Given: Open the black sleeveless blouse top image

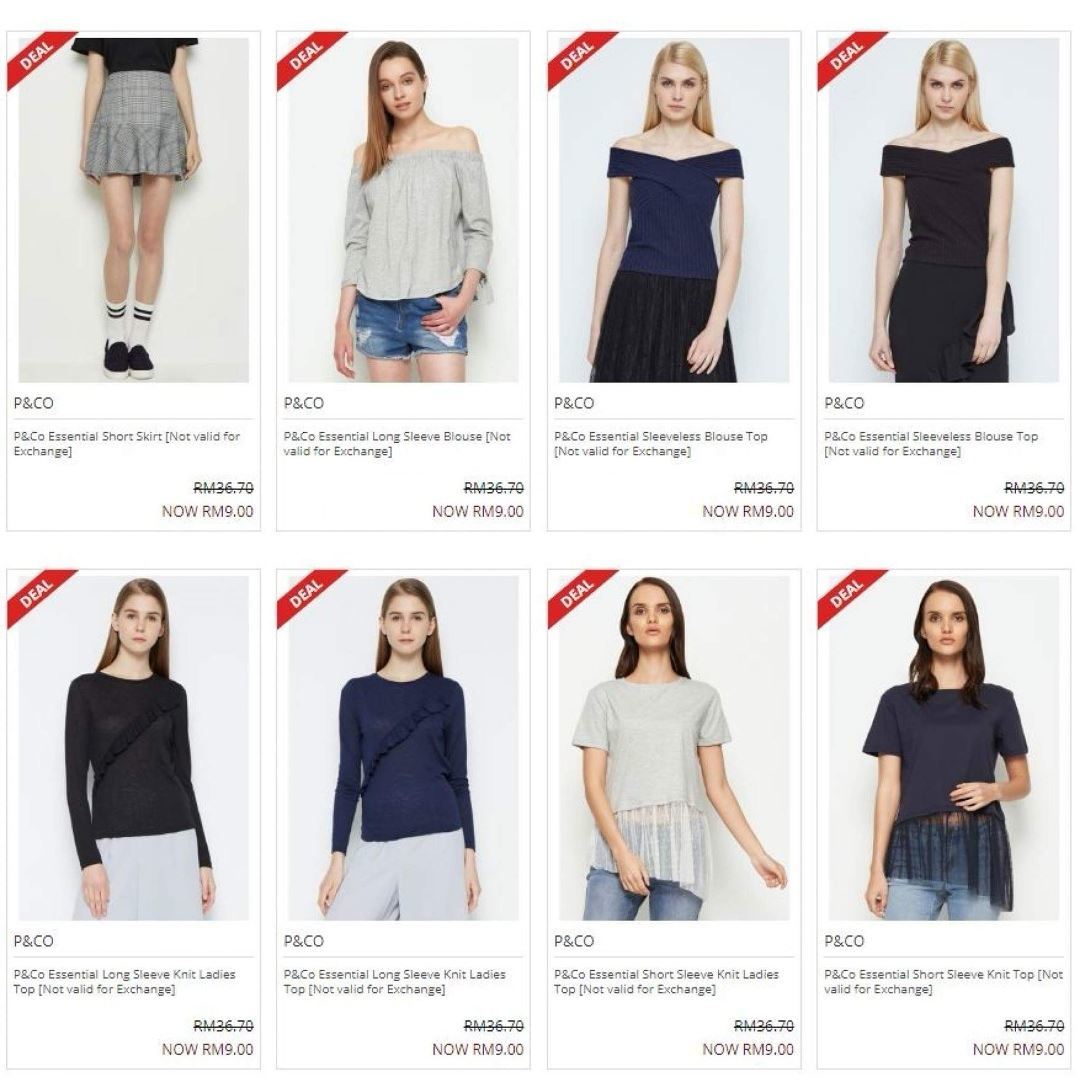Looking at the screenshot, I should coord(944,210).
